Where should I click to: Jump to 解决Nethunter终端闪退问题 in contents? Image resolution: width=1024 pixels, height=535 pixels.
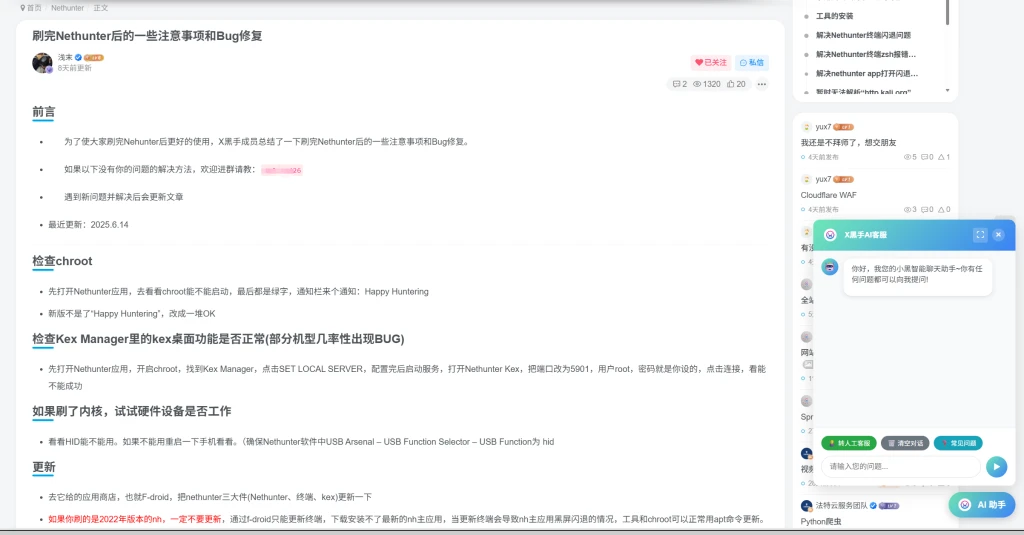863,35
